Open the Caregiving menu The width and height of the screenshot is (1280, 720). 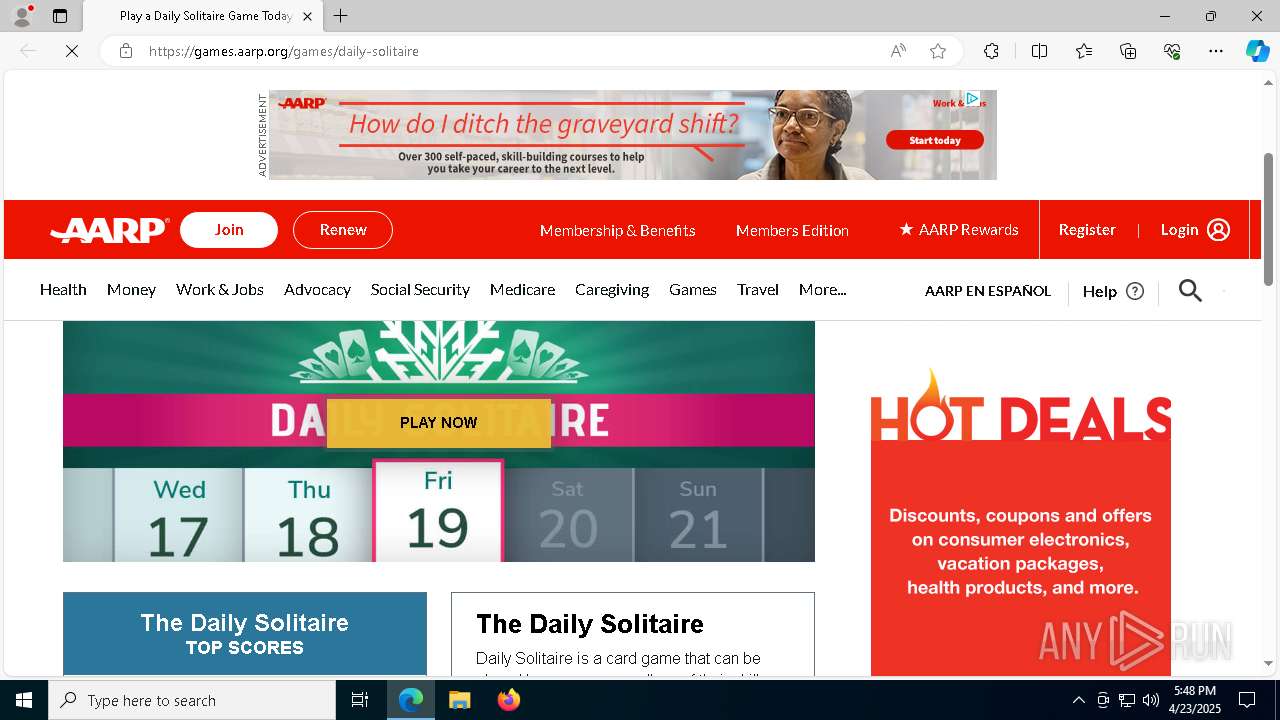pyautogui.click(x=612, y=289)
